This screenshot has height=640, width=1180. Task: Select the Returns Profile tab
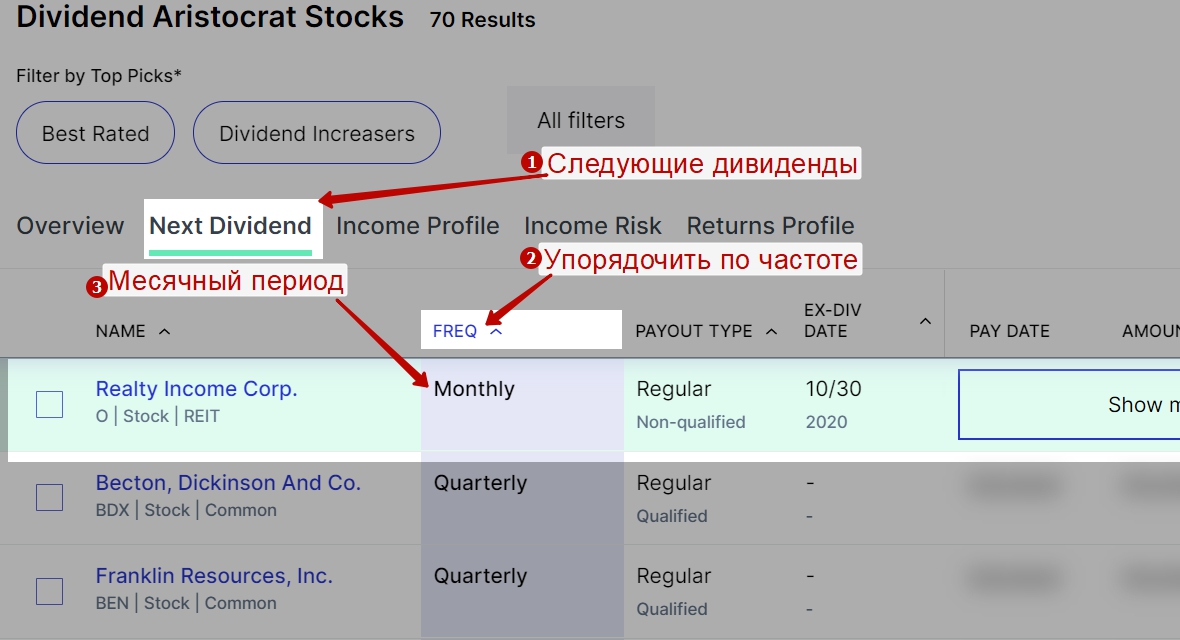tap(770, 226)
